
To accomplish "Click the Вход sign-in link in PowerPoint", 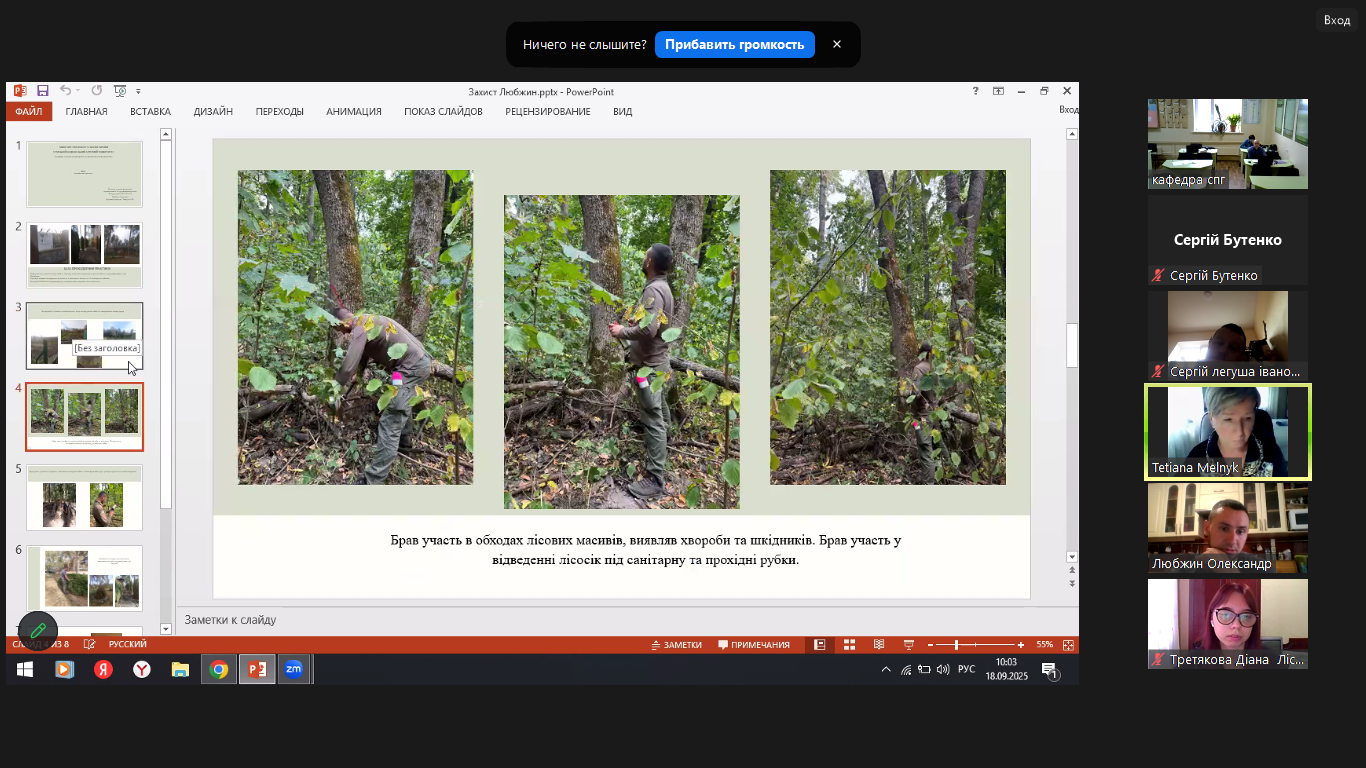I will click(1069, 110).
